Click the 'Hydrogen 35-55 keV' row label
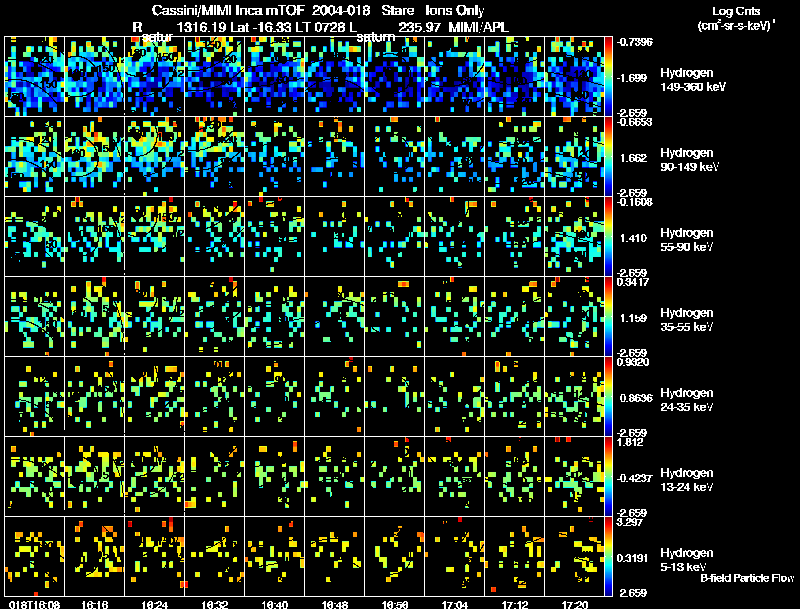Image resolution: width=800 pixels, height=609 pixels. point(687,320)
